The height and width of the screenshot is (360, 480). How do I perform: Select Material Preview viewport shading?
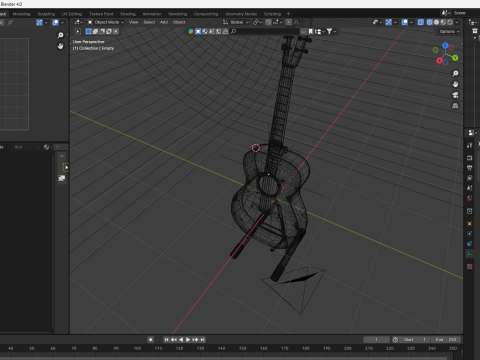(x=443, y=22)
